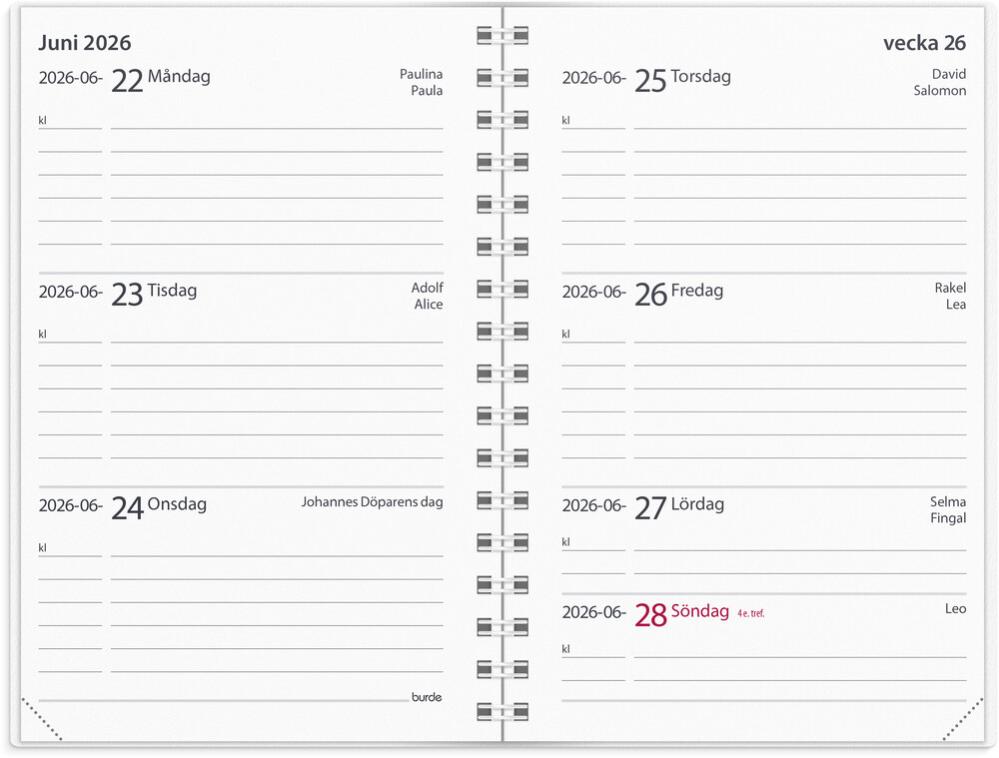
Task: Select the red 28 Söndag date
Action: [681, 613]
